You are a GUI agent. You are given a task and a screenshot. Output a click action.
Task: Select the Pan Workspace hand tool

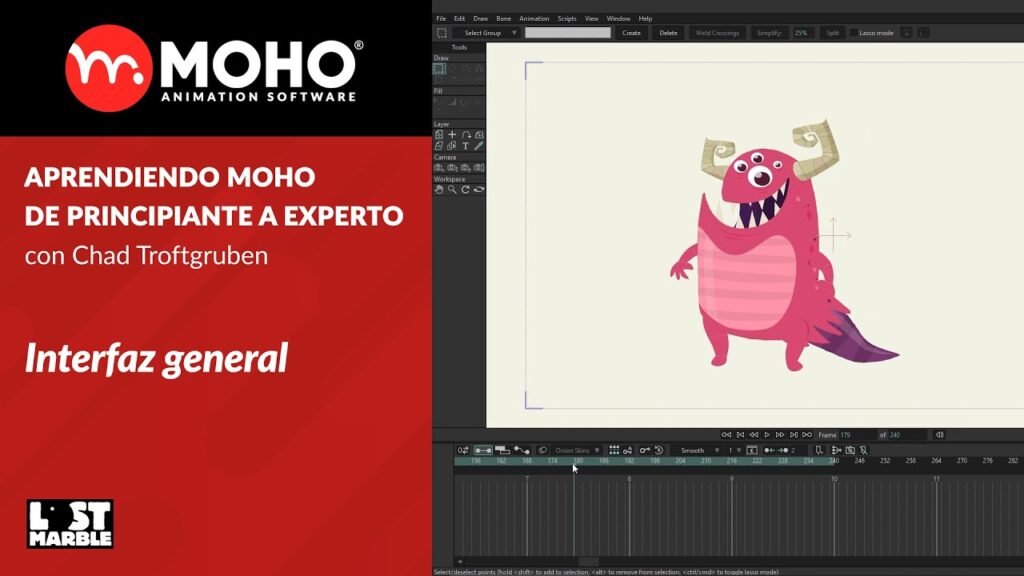point(439,189)
